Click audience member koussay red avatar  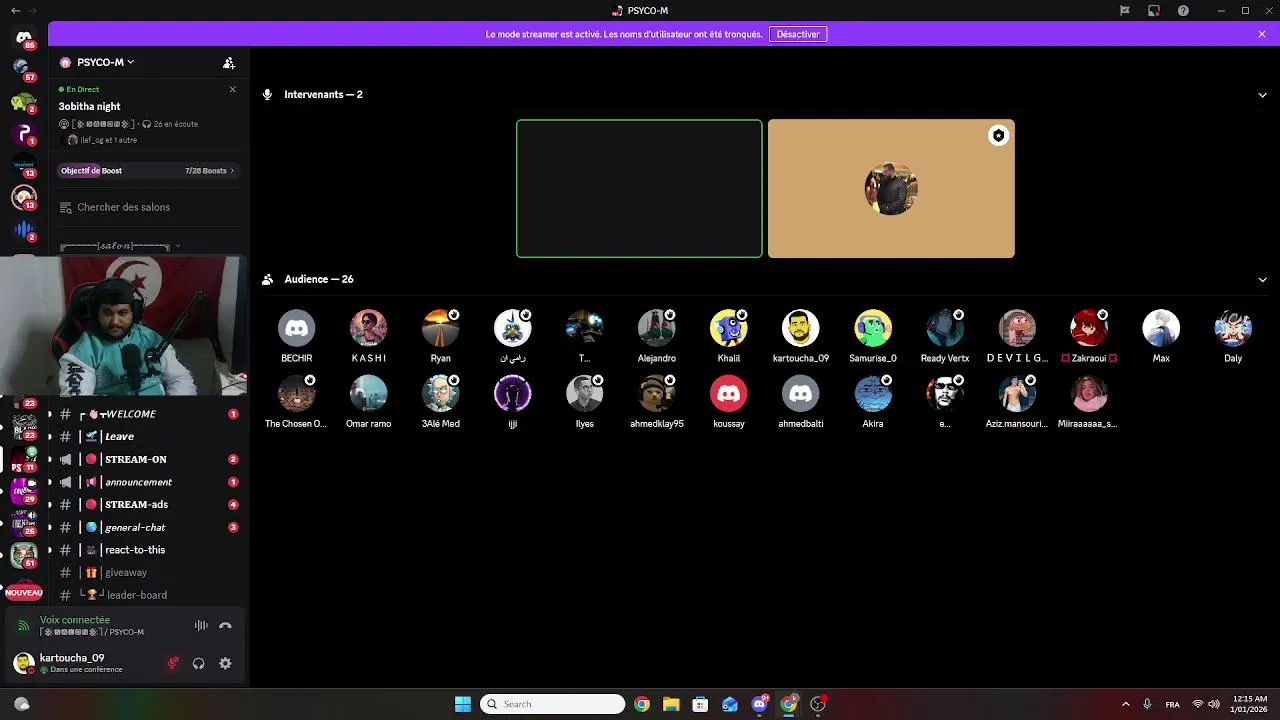point(729,394)
